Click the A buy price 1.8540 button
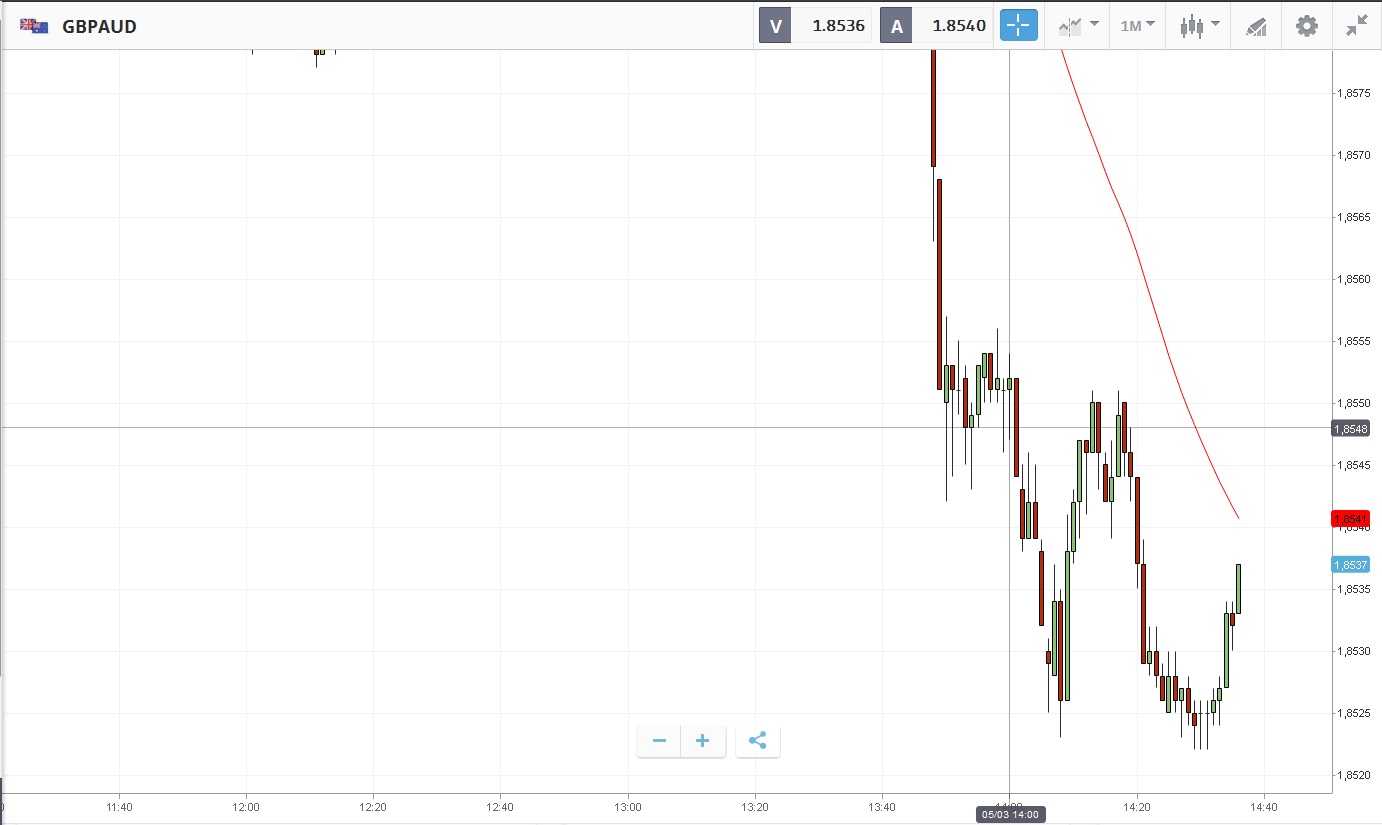This screenshot has height=825, width=1382. 936,26
